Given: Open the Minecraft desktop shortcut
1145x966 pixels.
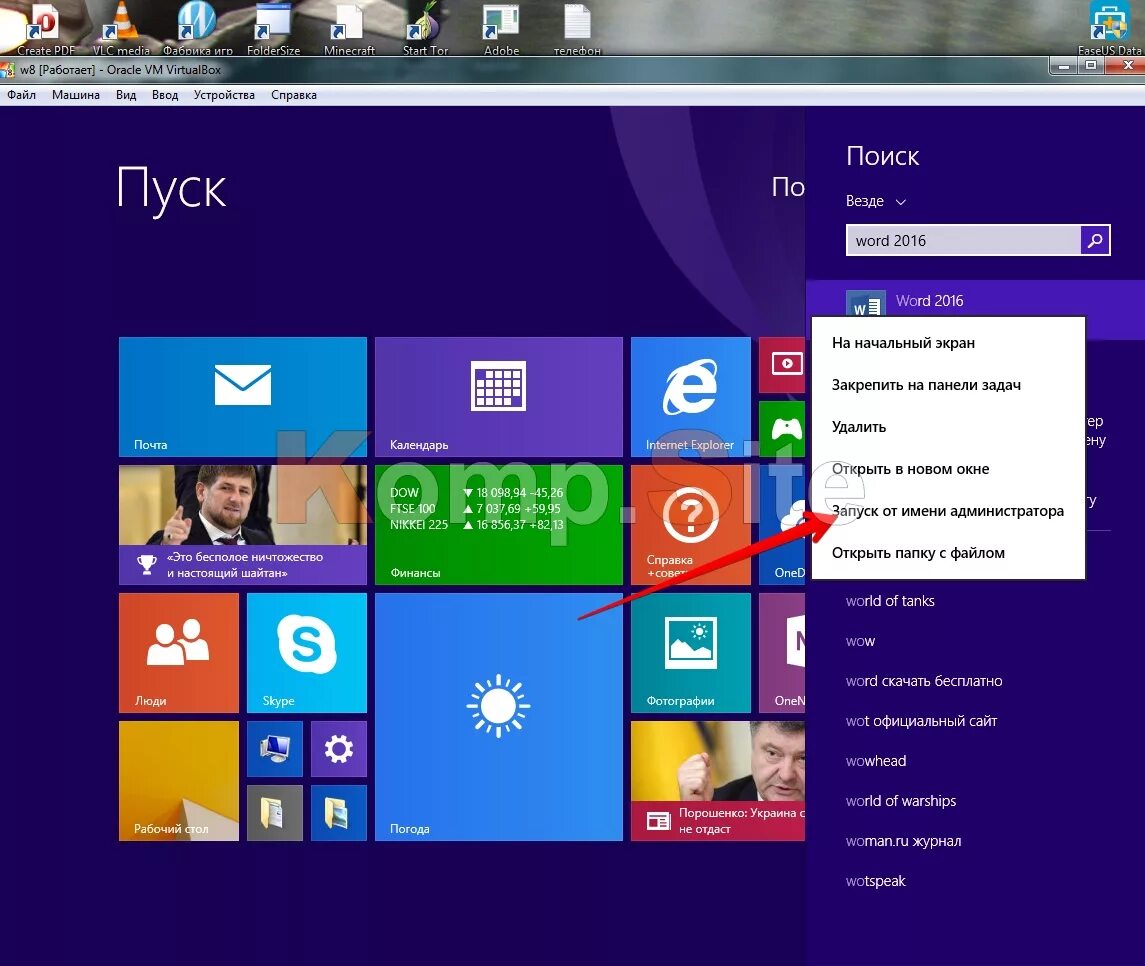Looking at the screenshot, I should tap(349, 29).
